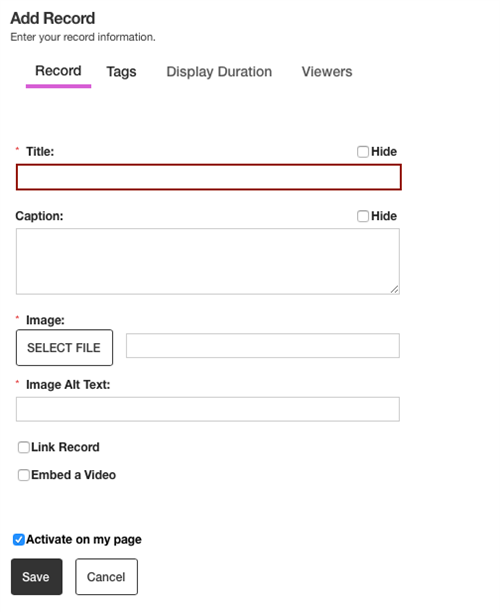Focus the Caption text area
The height and width of the screenshot is (612, 500).
point(208,262)
